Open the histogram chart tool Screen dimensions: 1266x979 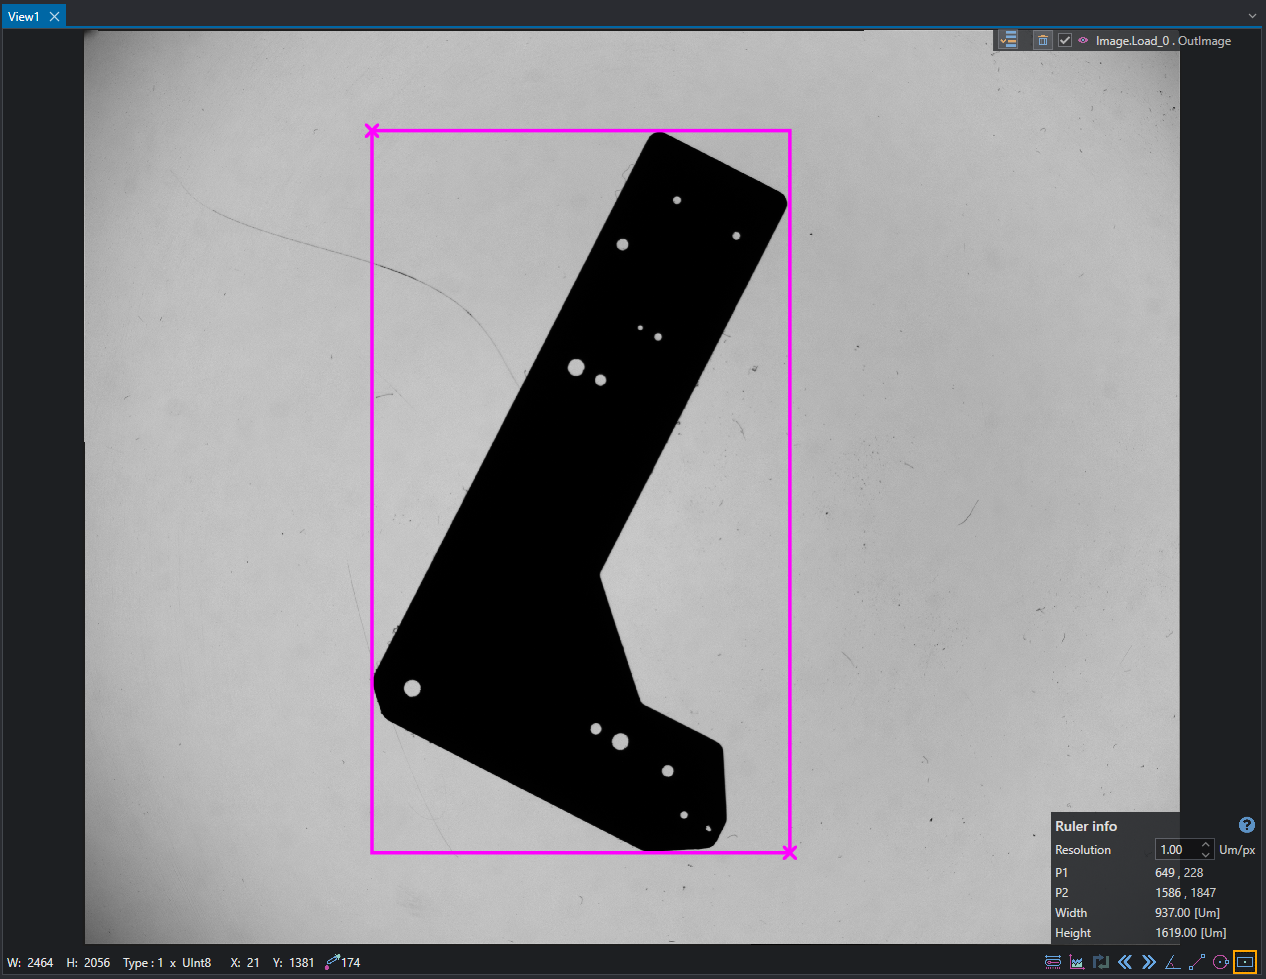pyautogui.click(x=1077, y=962)
